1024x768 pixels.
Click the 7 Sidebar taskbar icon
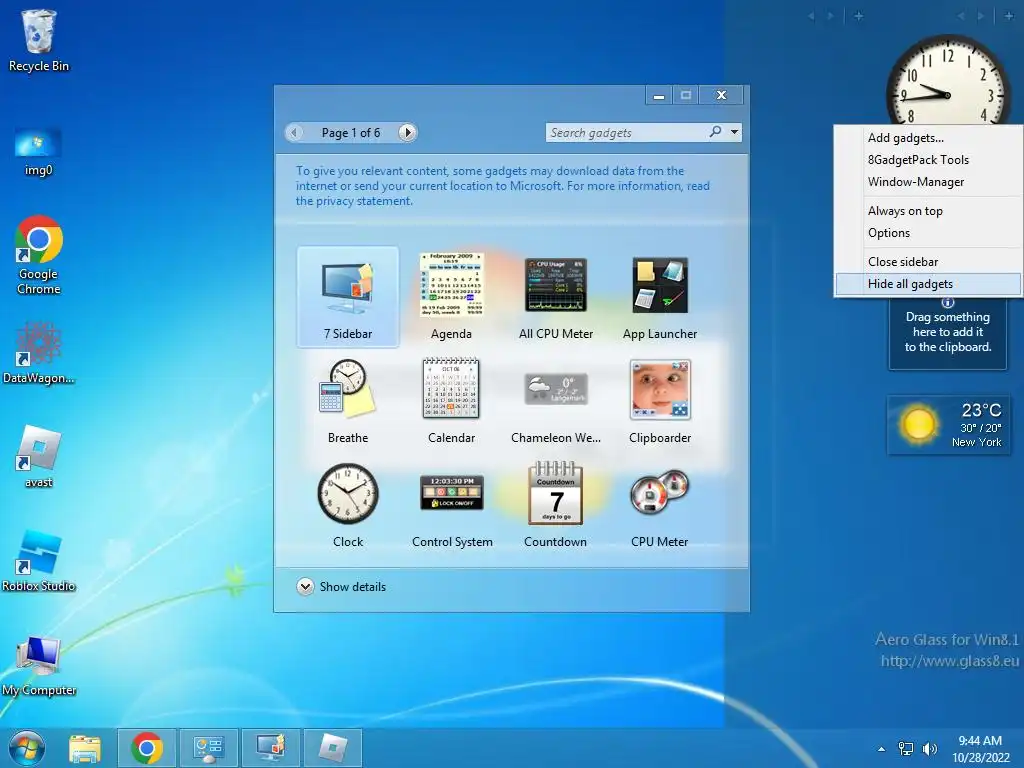point(271,748)
